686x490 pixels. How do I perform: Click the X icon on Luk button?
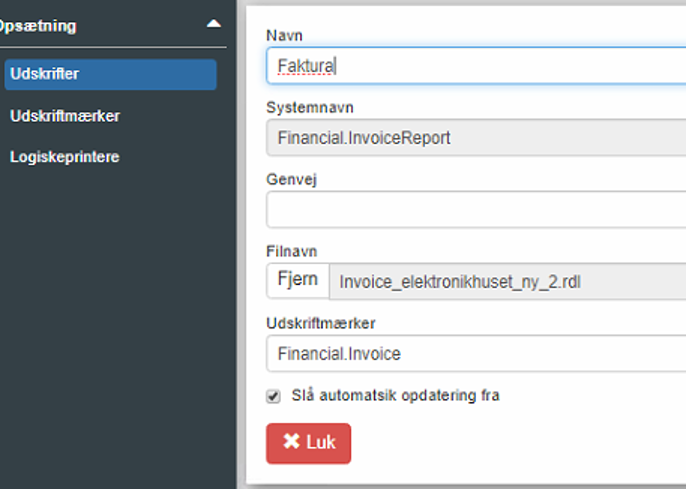coord(291,442)
